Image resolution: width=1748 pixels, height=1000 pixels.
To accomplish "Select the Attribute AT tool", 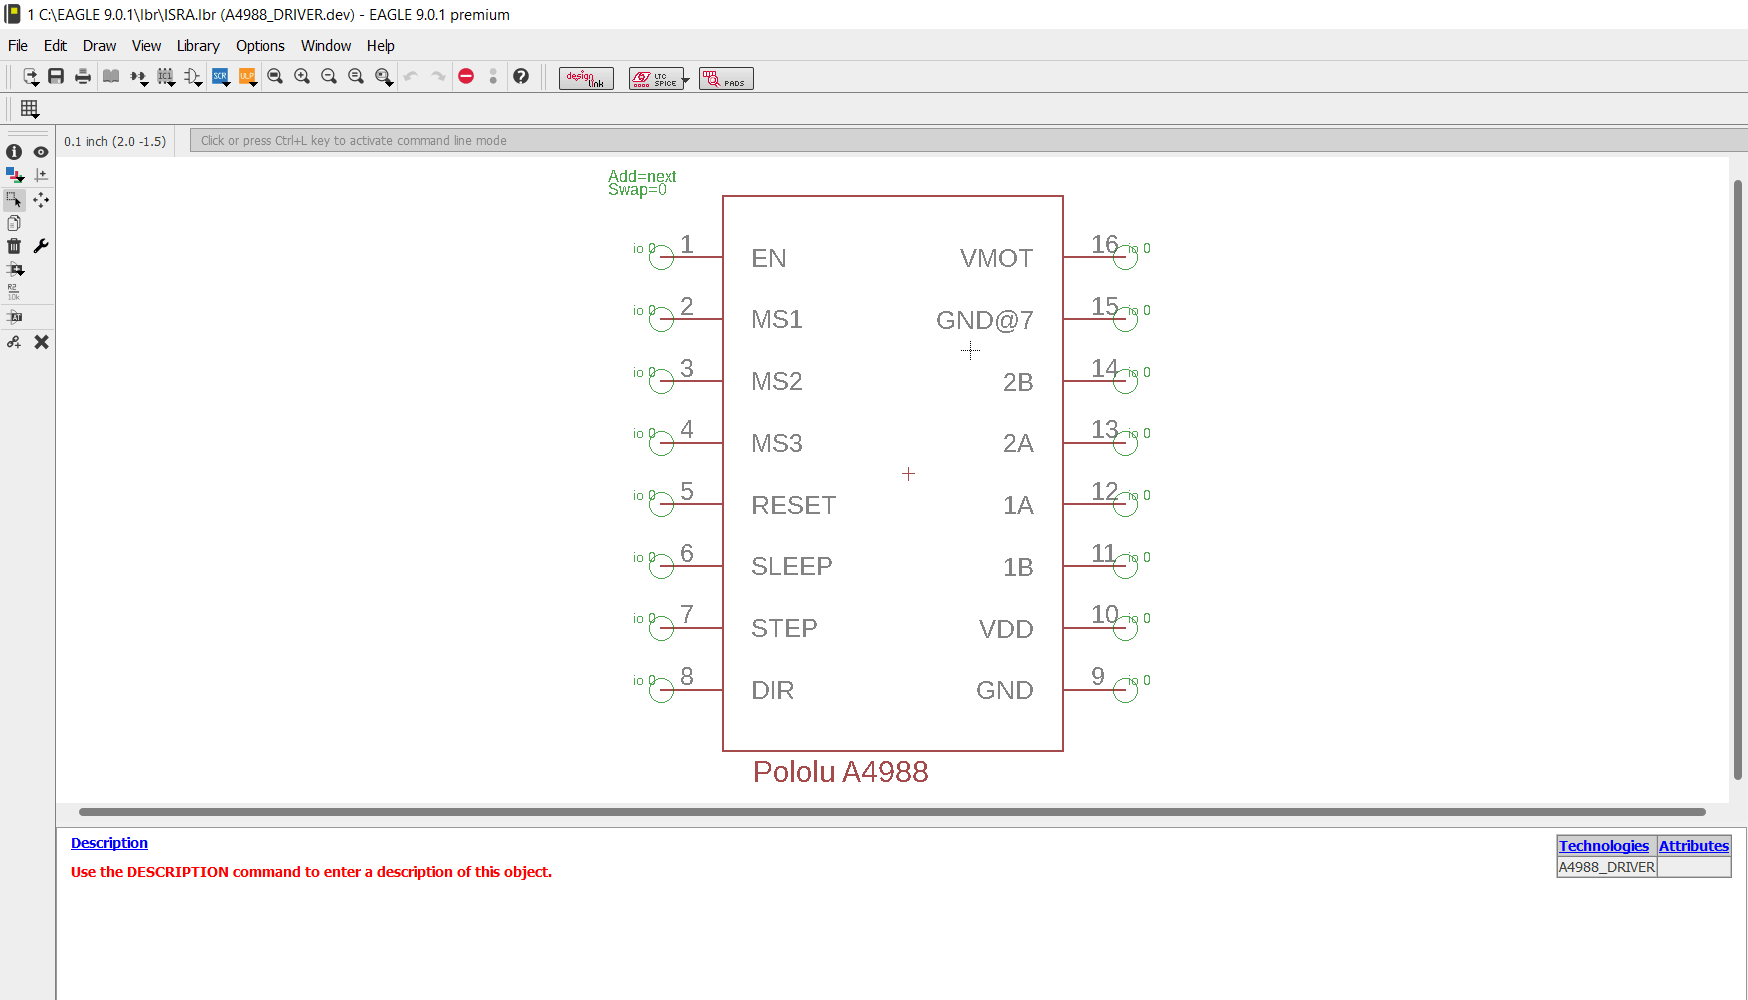I will click(14, 317).
